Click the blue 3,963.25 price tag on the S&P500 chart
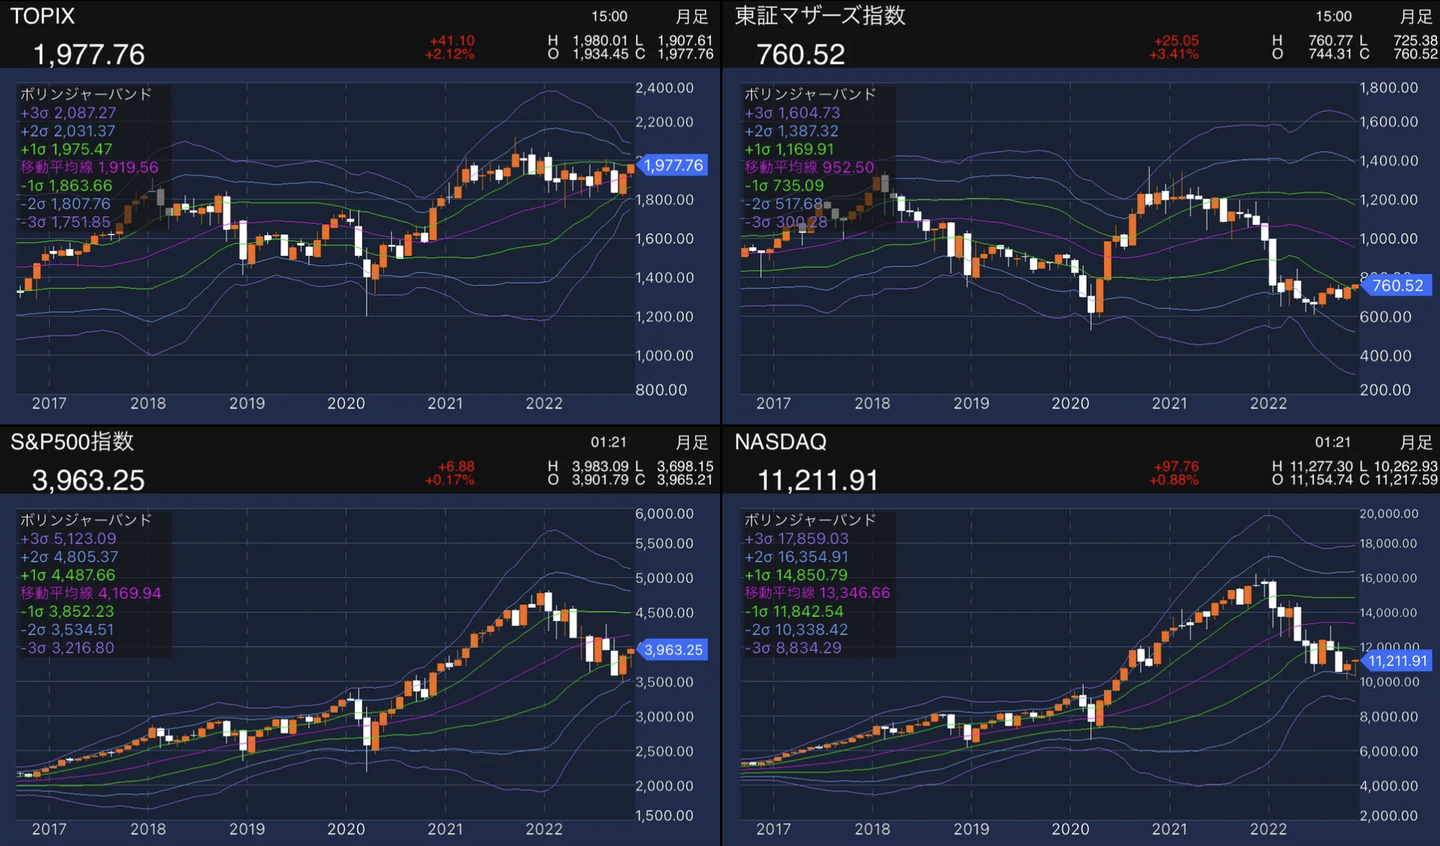 click(672, 650)
